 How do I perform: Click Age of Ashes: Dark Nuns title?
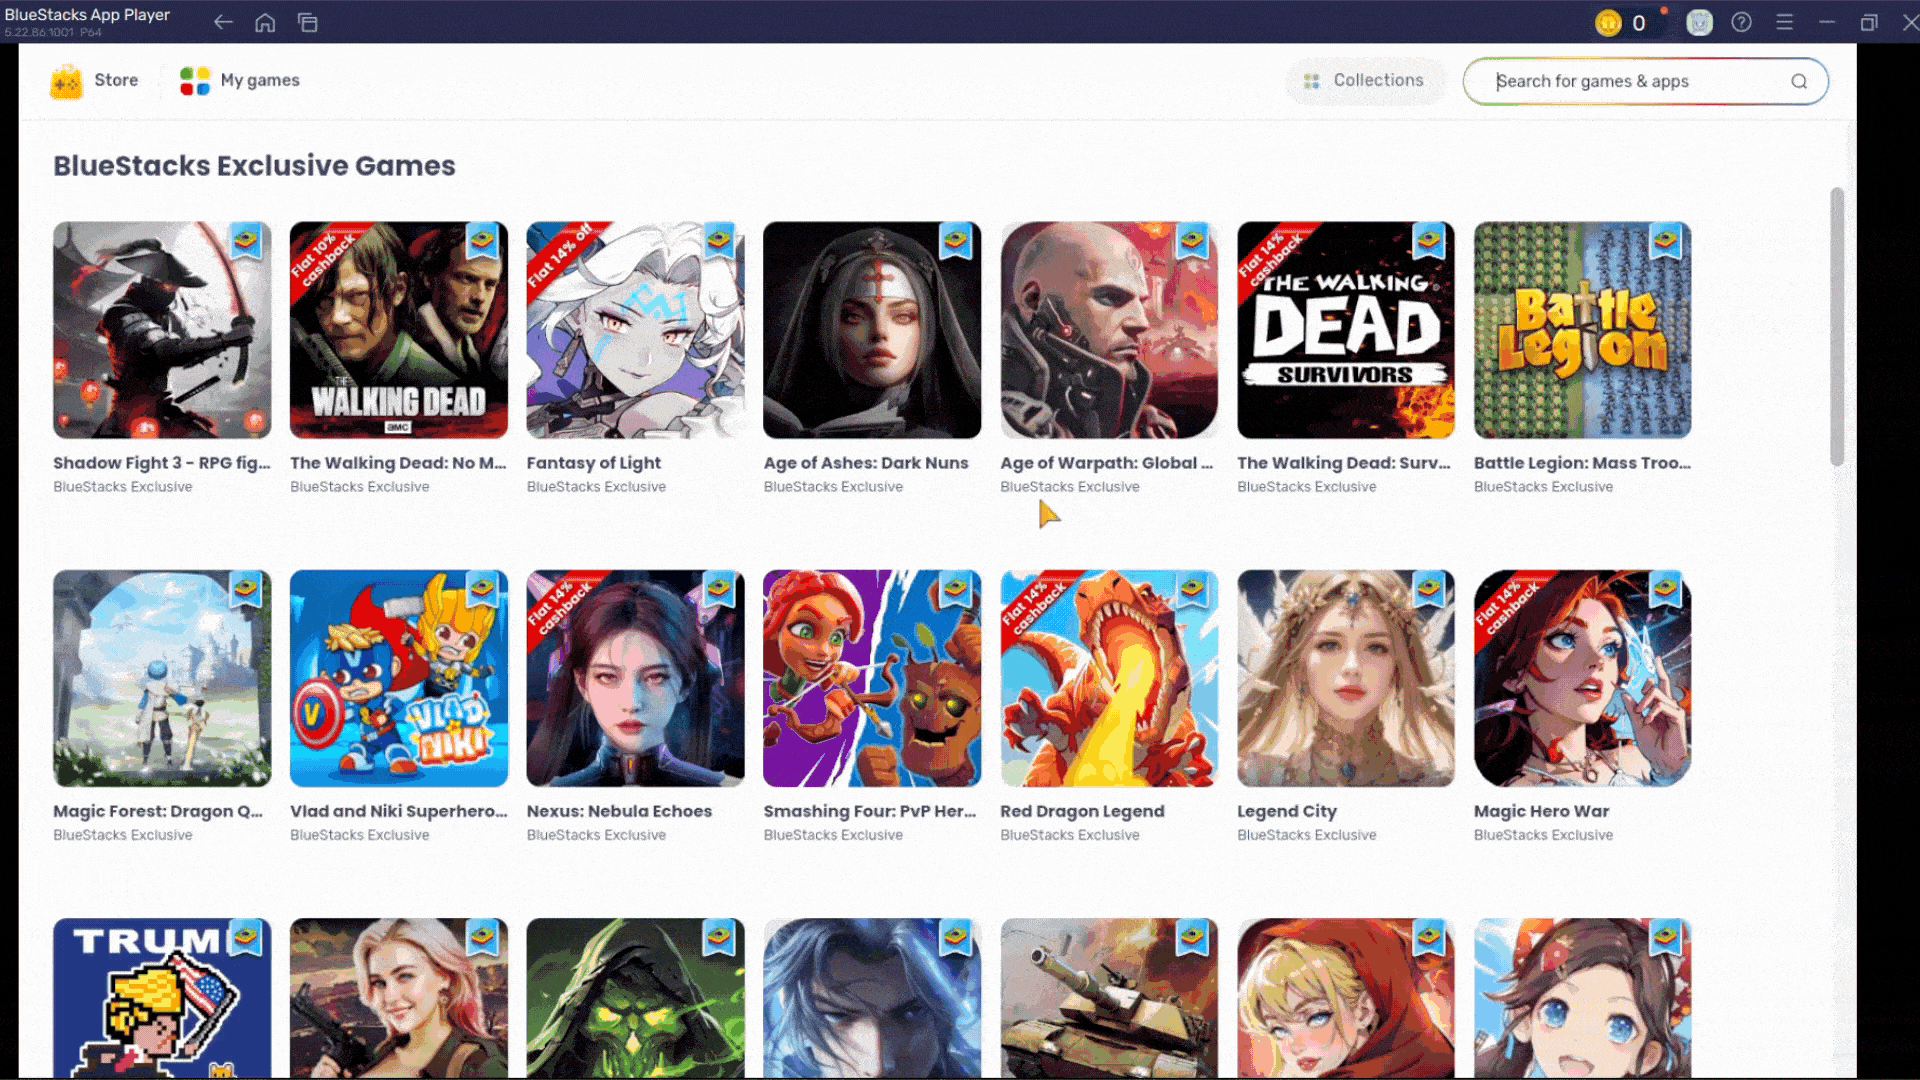coord(866,463)
